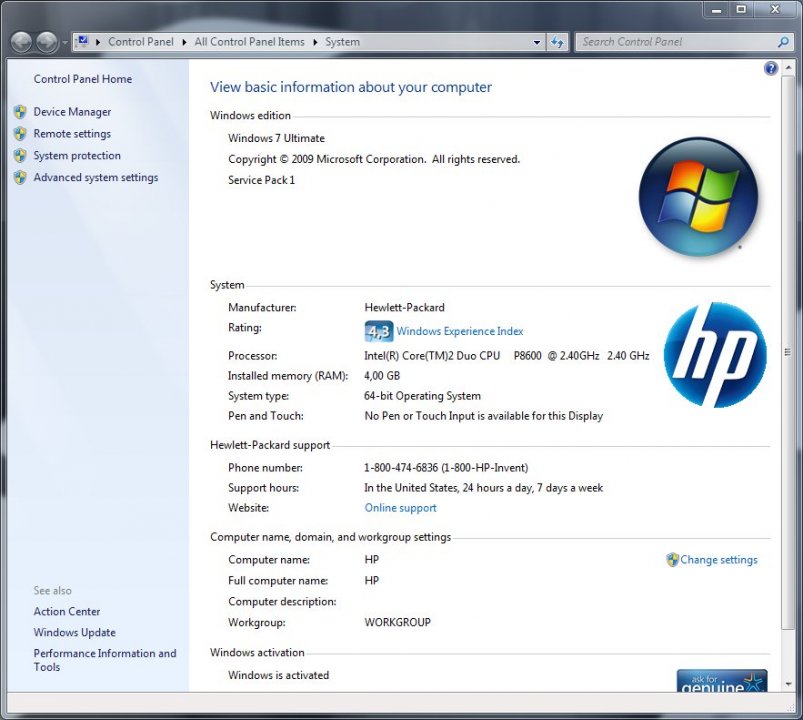
Task: Click the 'Hewlett-Packard' manufacturer value
Action: (405, 308)
